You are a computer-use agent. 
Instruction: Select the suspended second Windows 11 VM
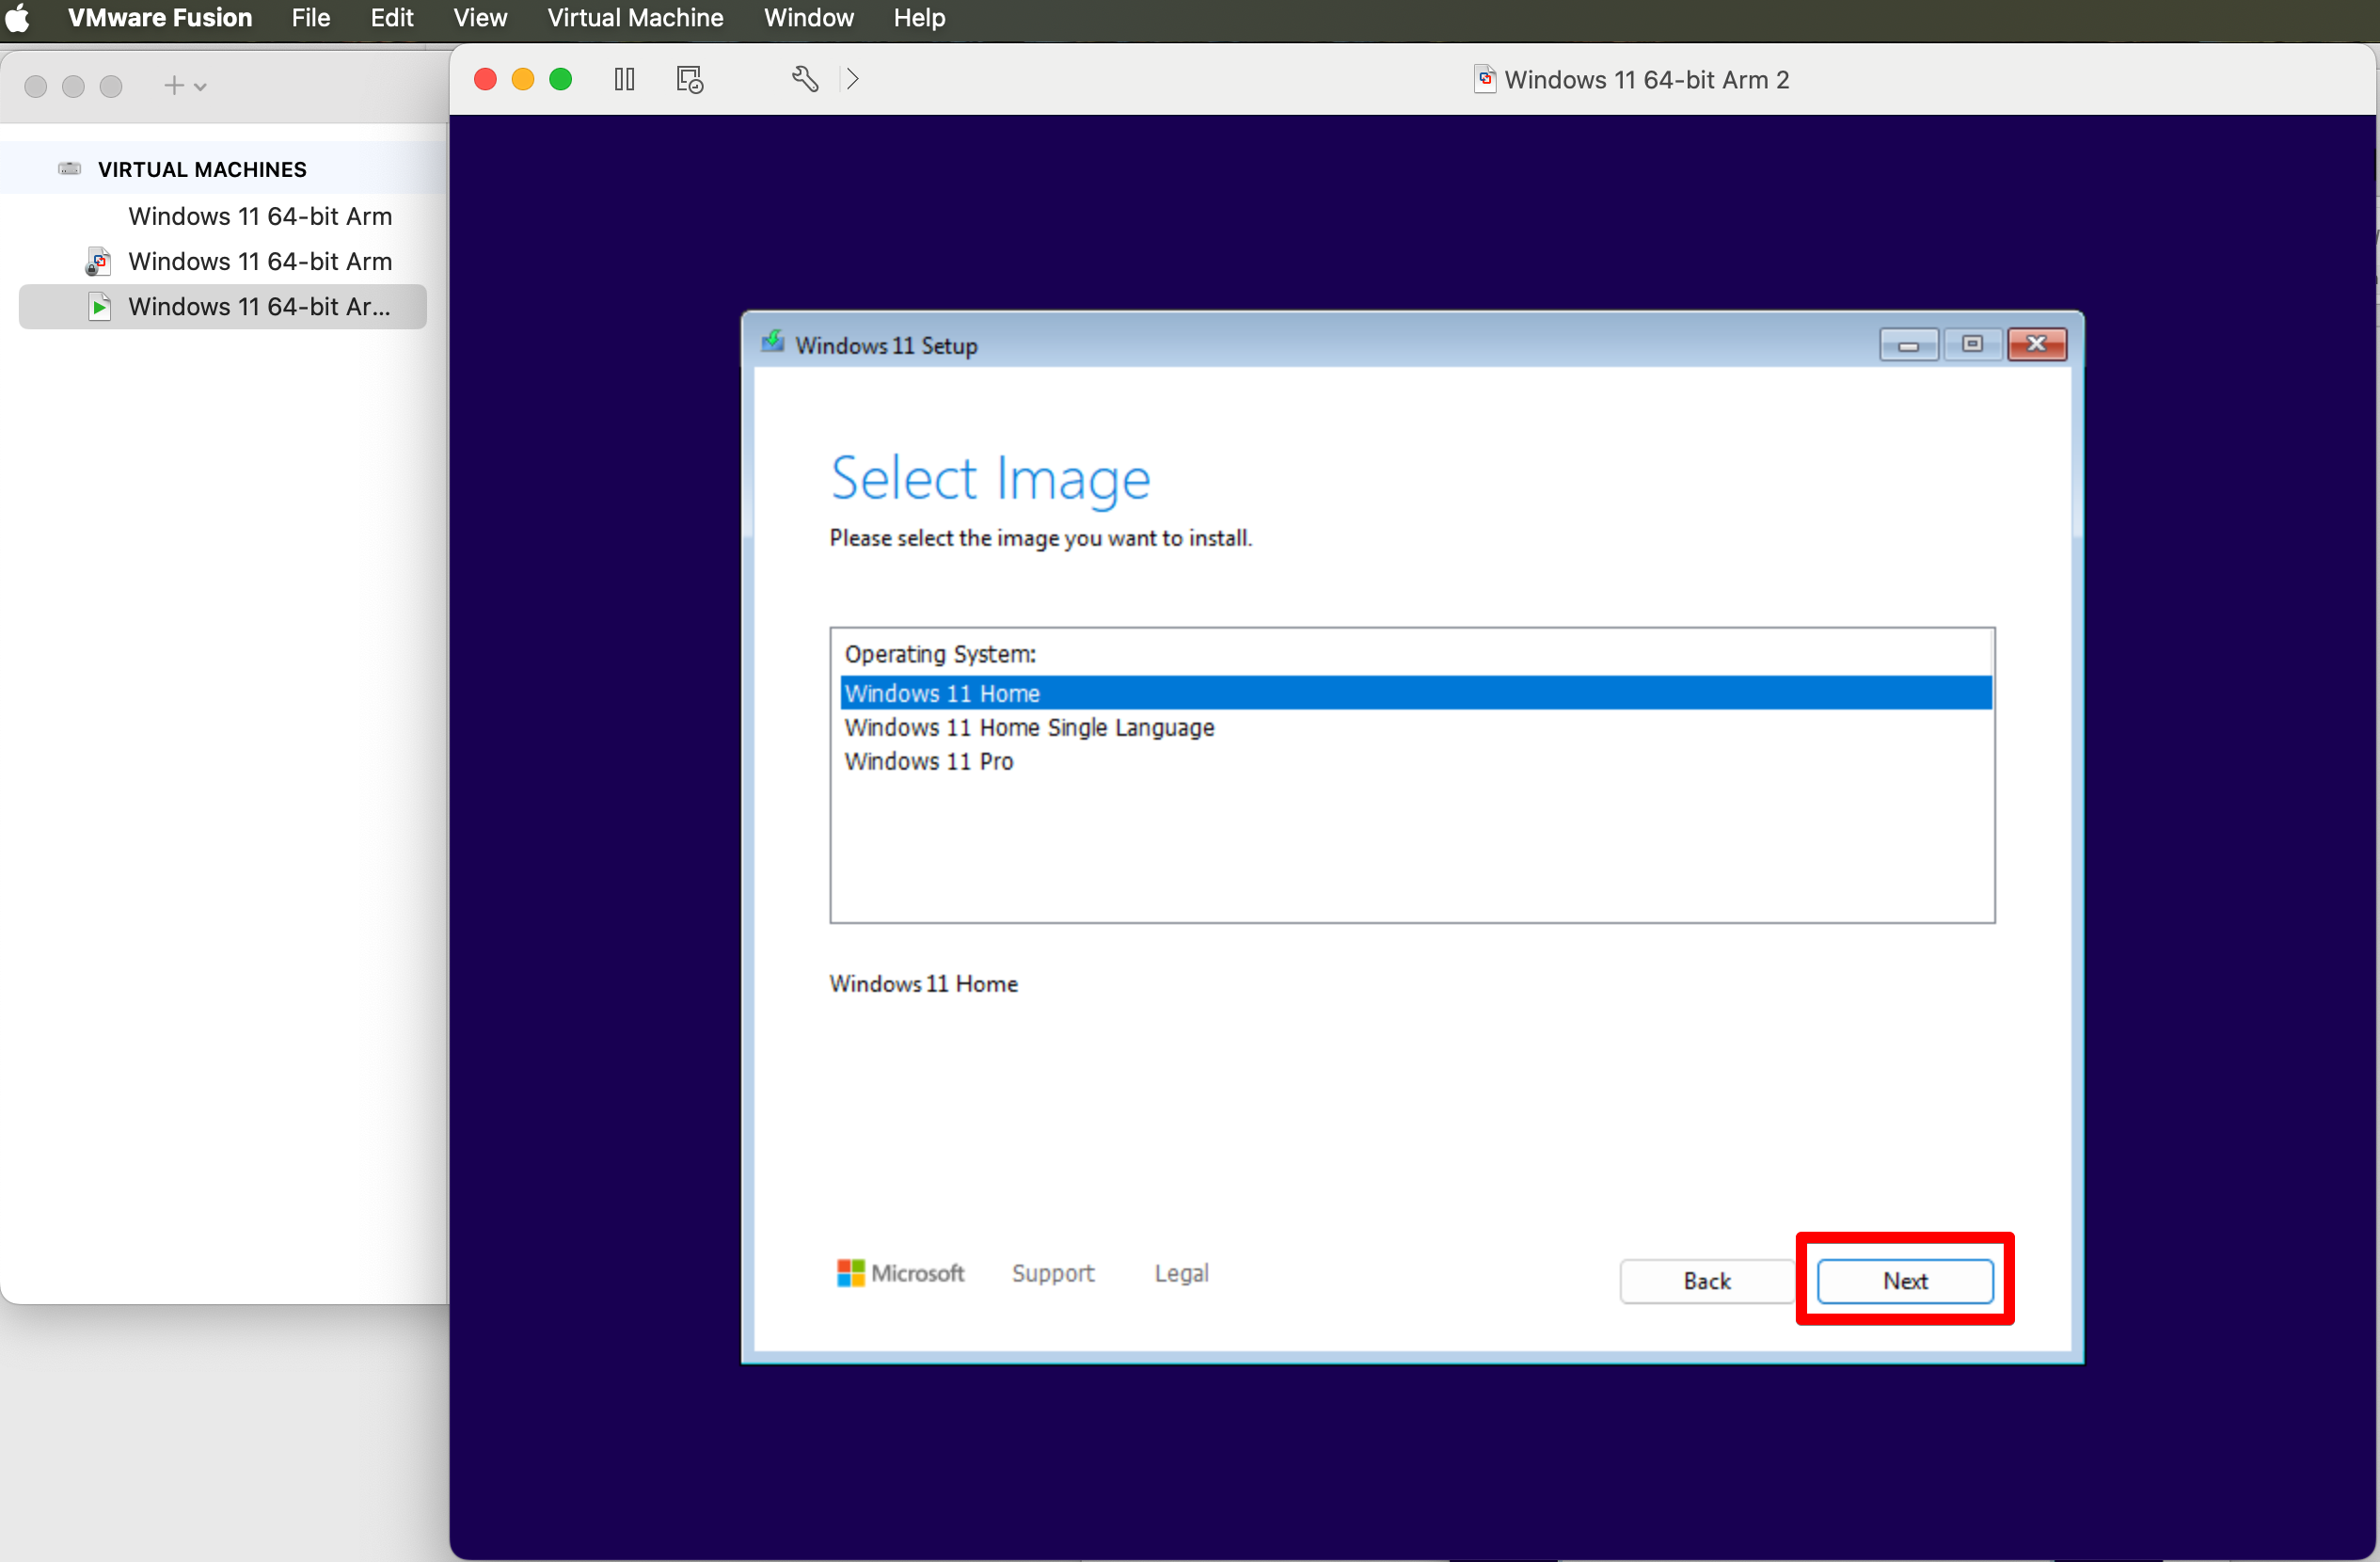pyautogui.click(x=259, y=261)
